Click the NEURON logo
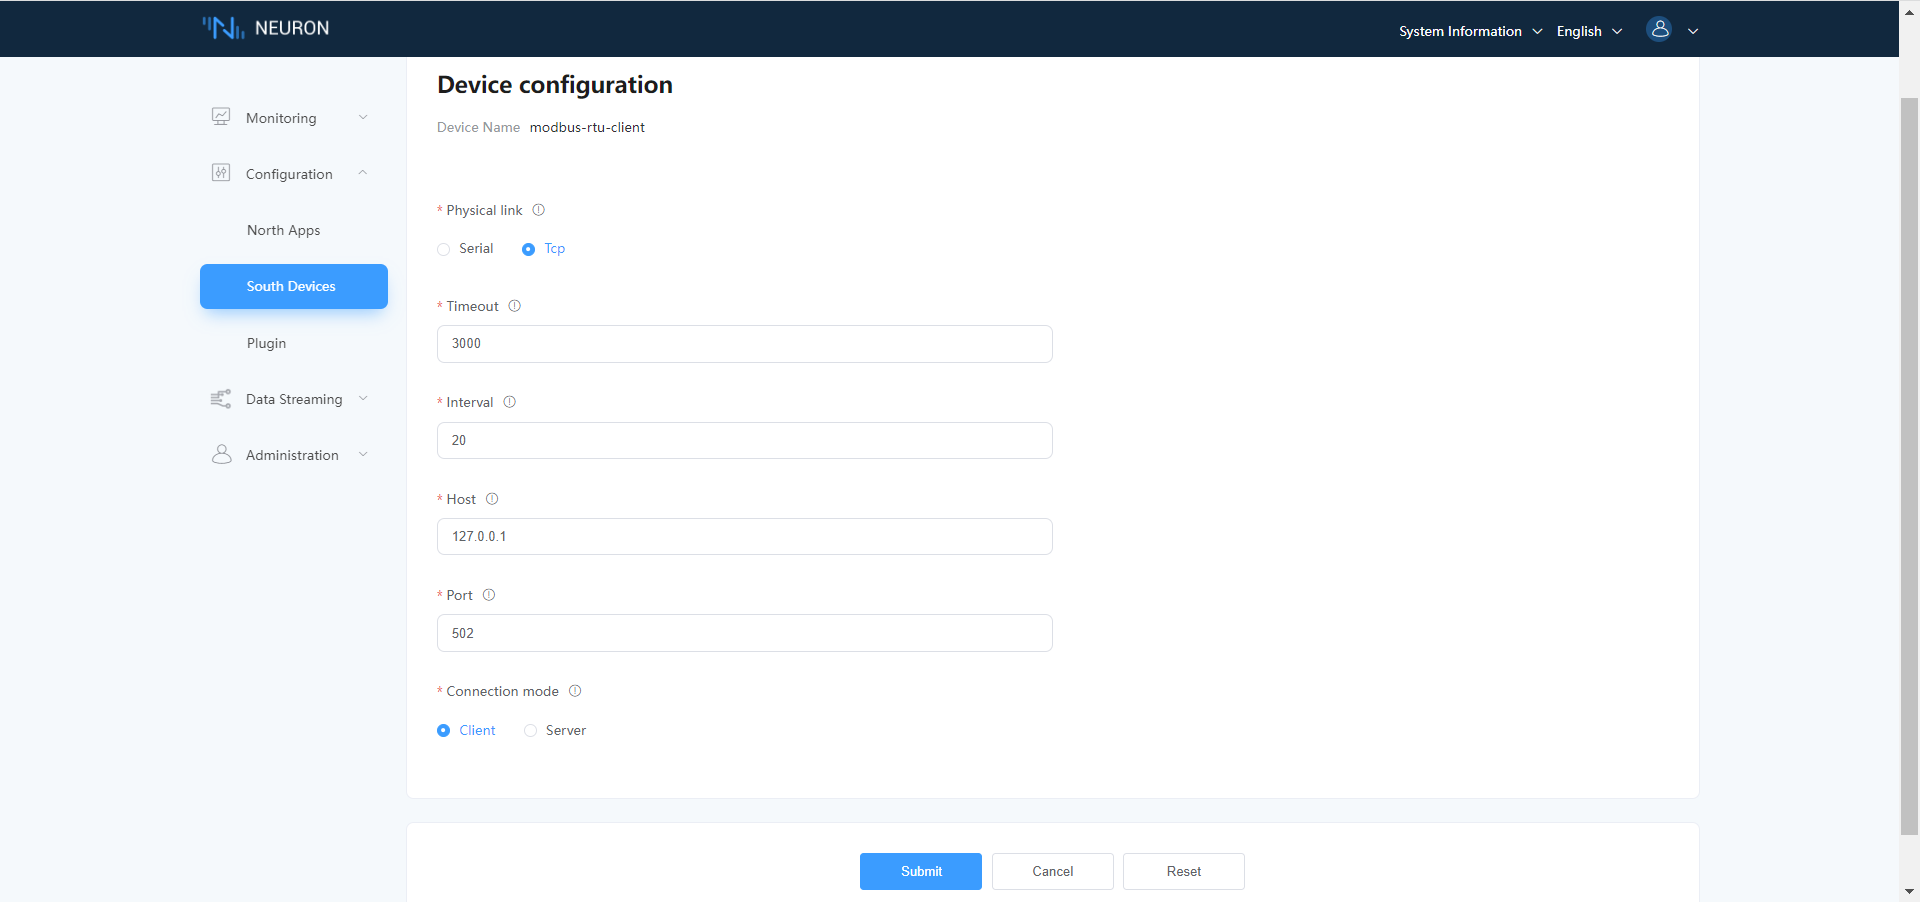 (265, 27)
